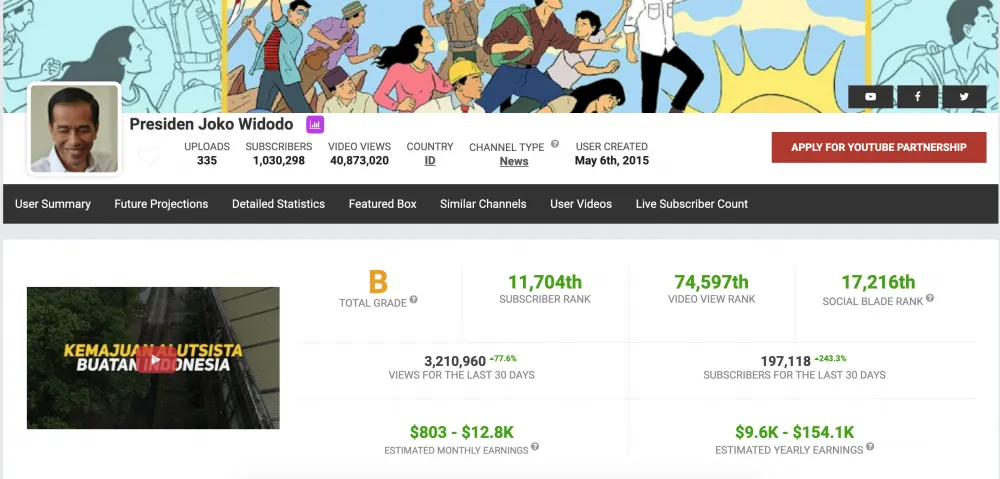Click the 17,216th Social Blade rank
Viewport: 1000px width, 479px height.
(878, 282)
